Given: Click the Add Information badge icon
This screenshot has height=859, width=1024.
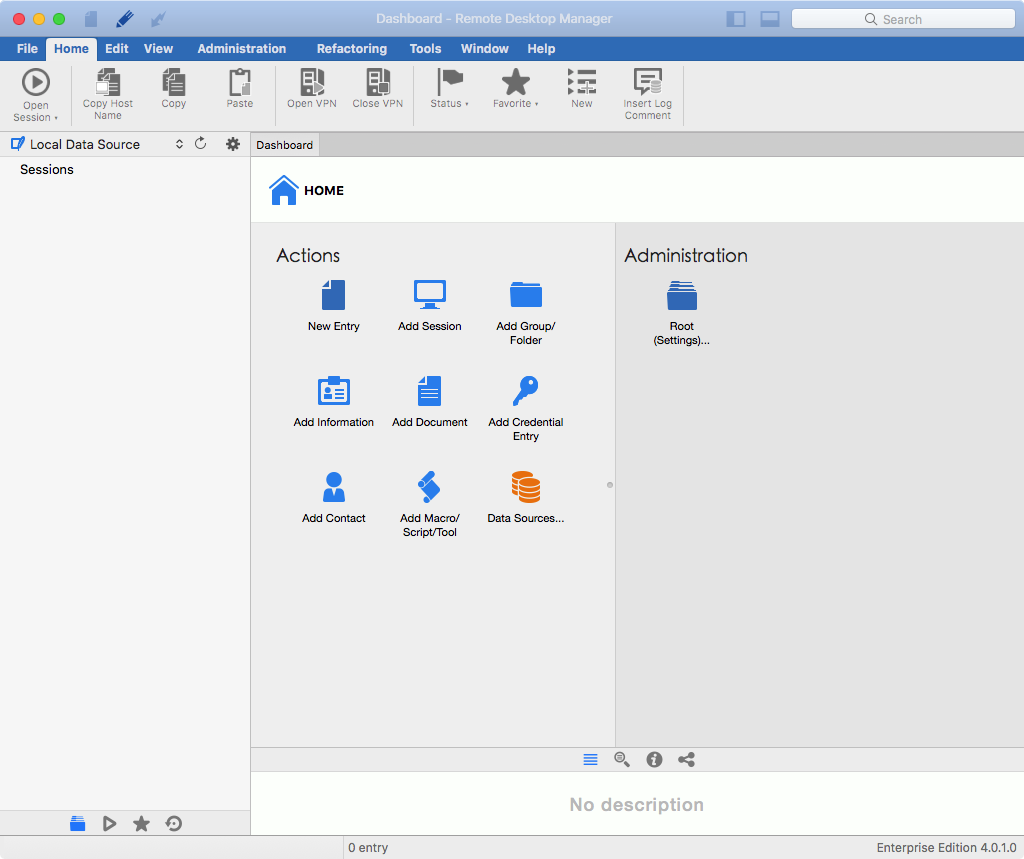Looking at the screenshot, I should pos(334,391).
